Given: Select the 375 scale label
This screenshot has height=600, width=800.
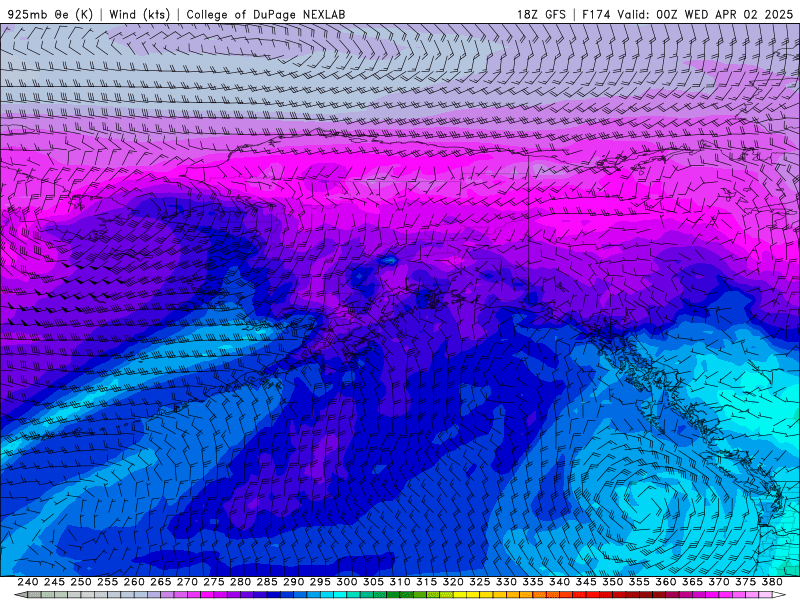Looking at the screenshot, I should 745,582.
